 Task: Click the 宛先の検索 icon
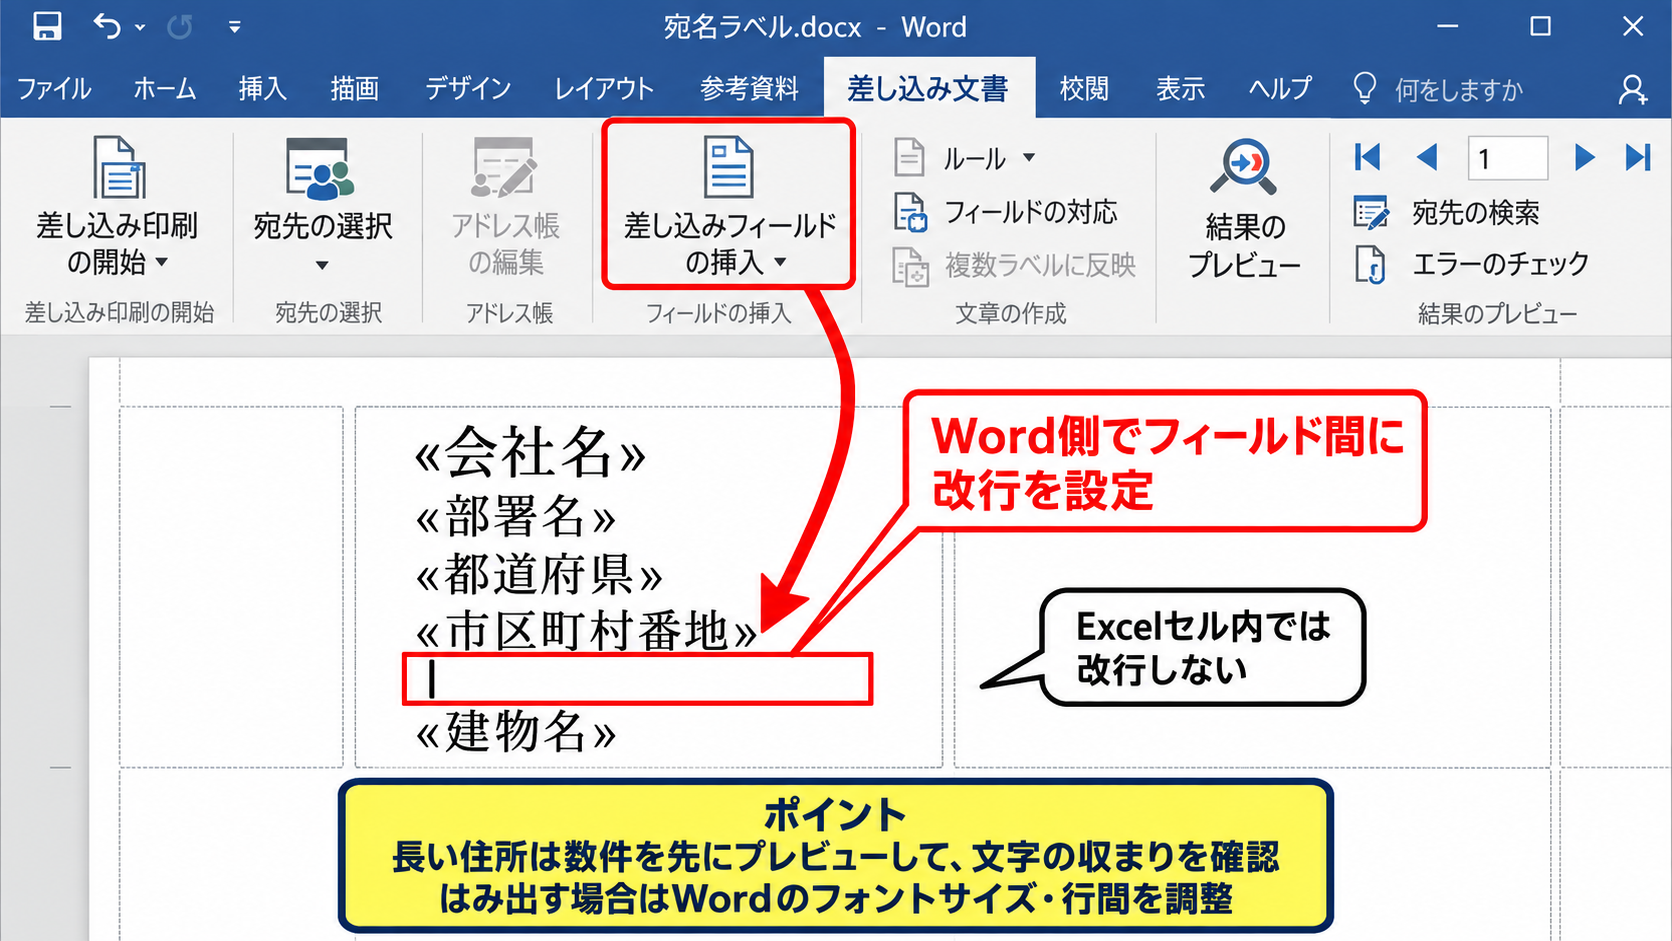point(1371,212)
